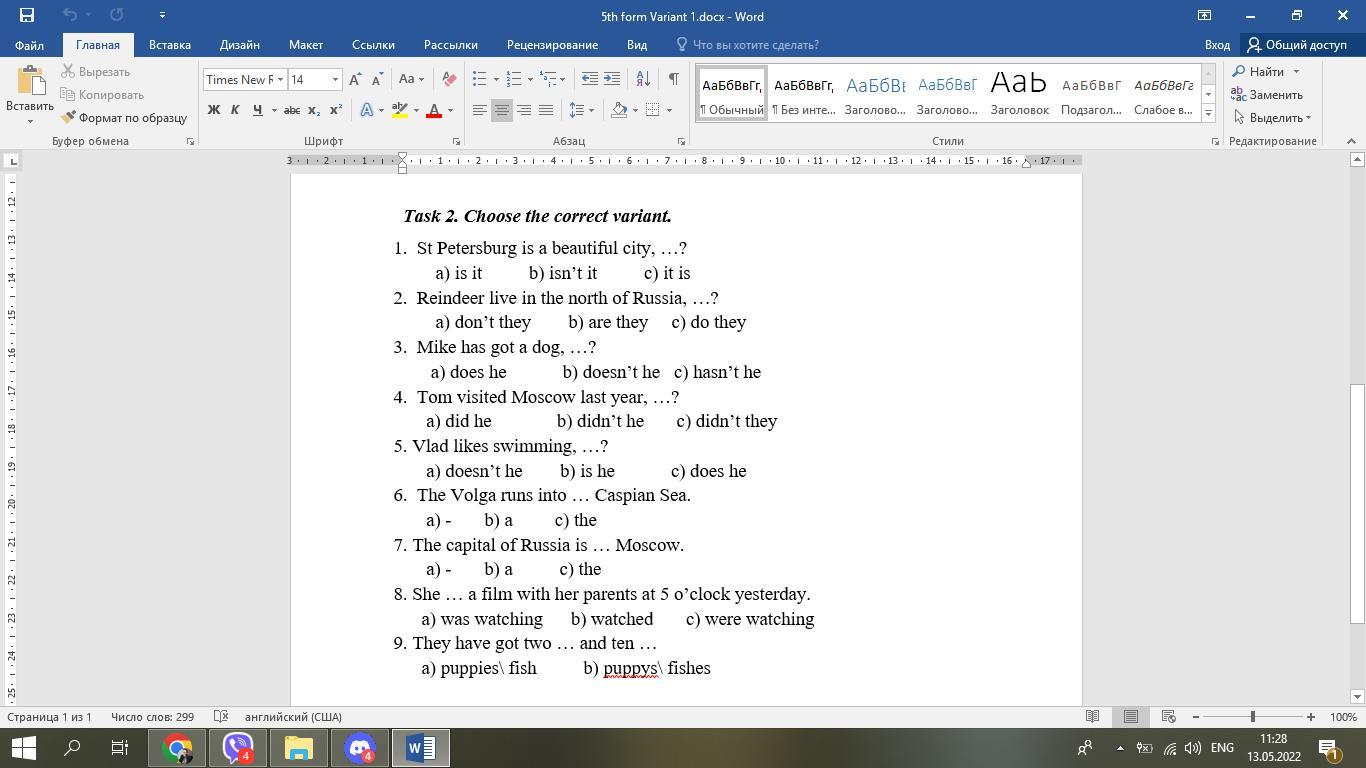Open the Change Case (Aa) dropdown
The width and height of the screenshot is (1366, 768).
click(x=411, y=80)
